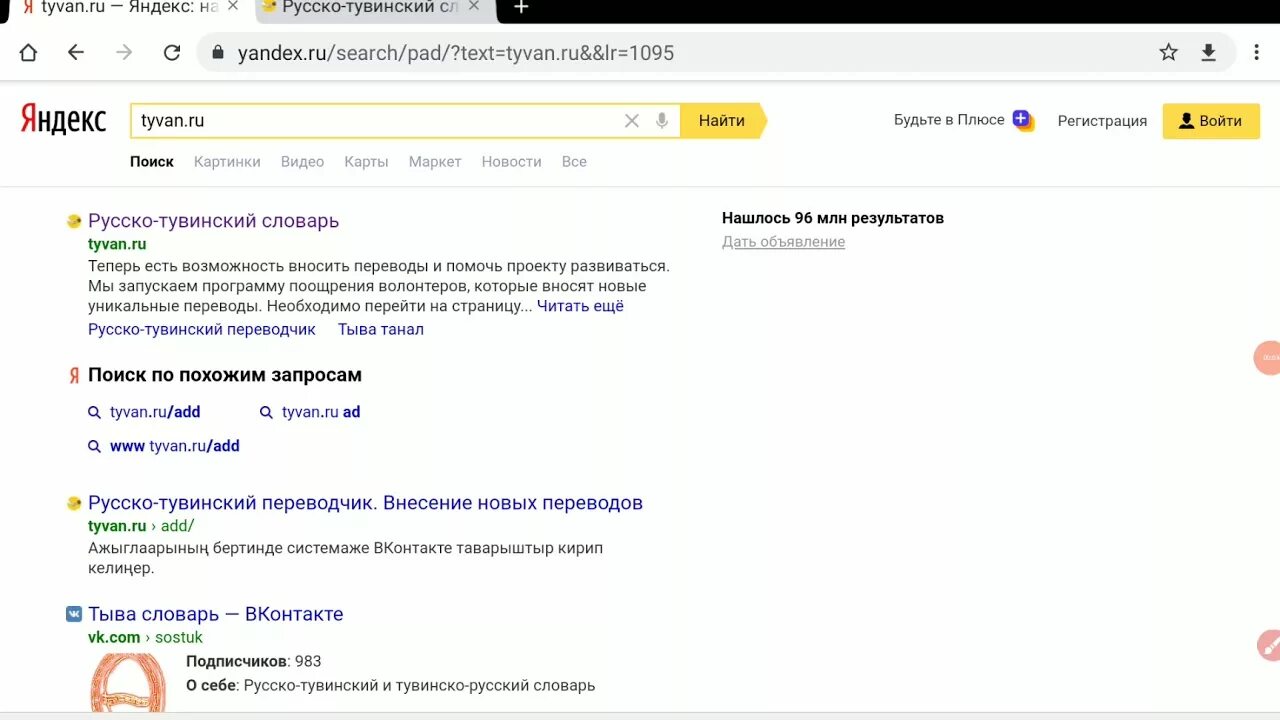
Task: Click magnifier icon beside www tyvan.ru/add
Action: (x=94, y=446)
